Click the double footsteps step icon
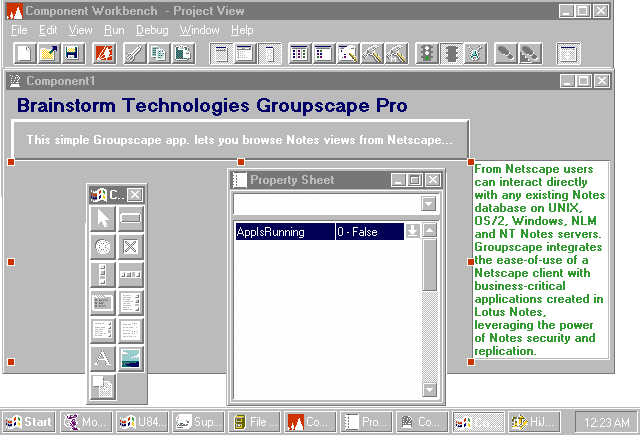 coord(530,53)
